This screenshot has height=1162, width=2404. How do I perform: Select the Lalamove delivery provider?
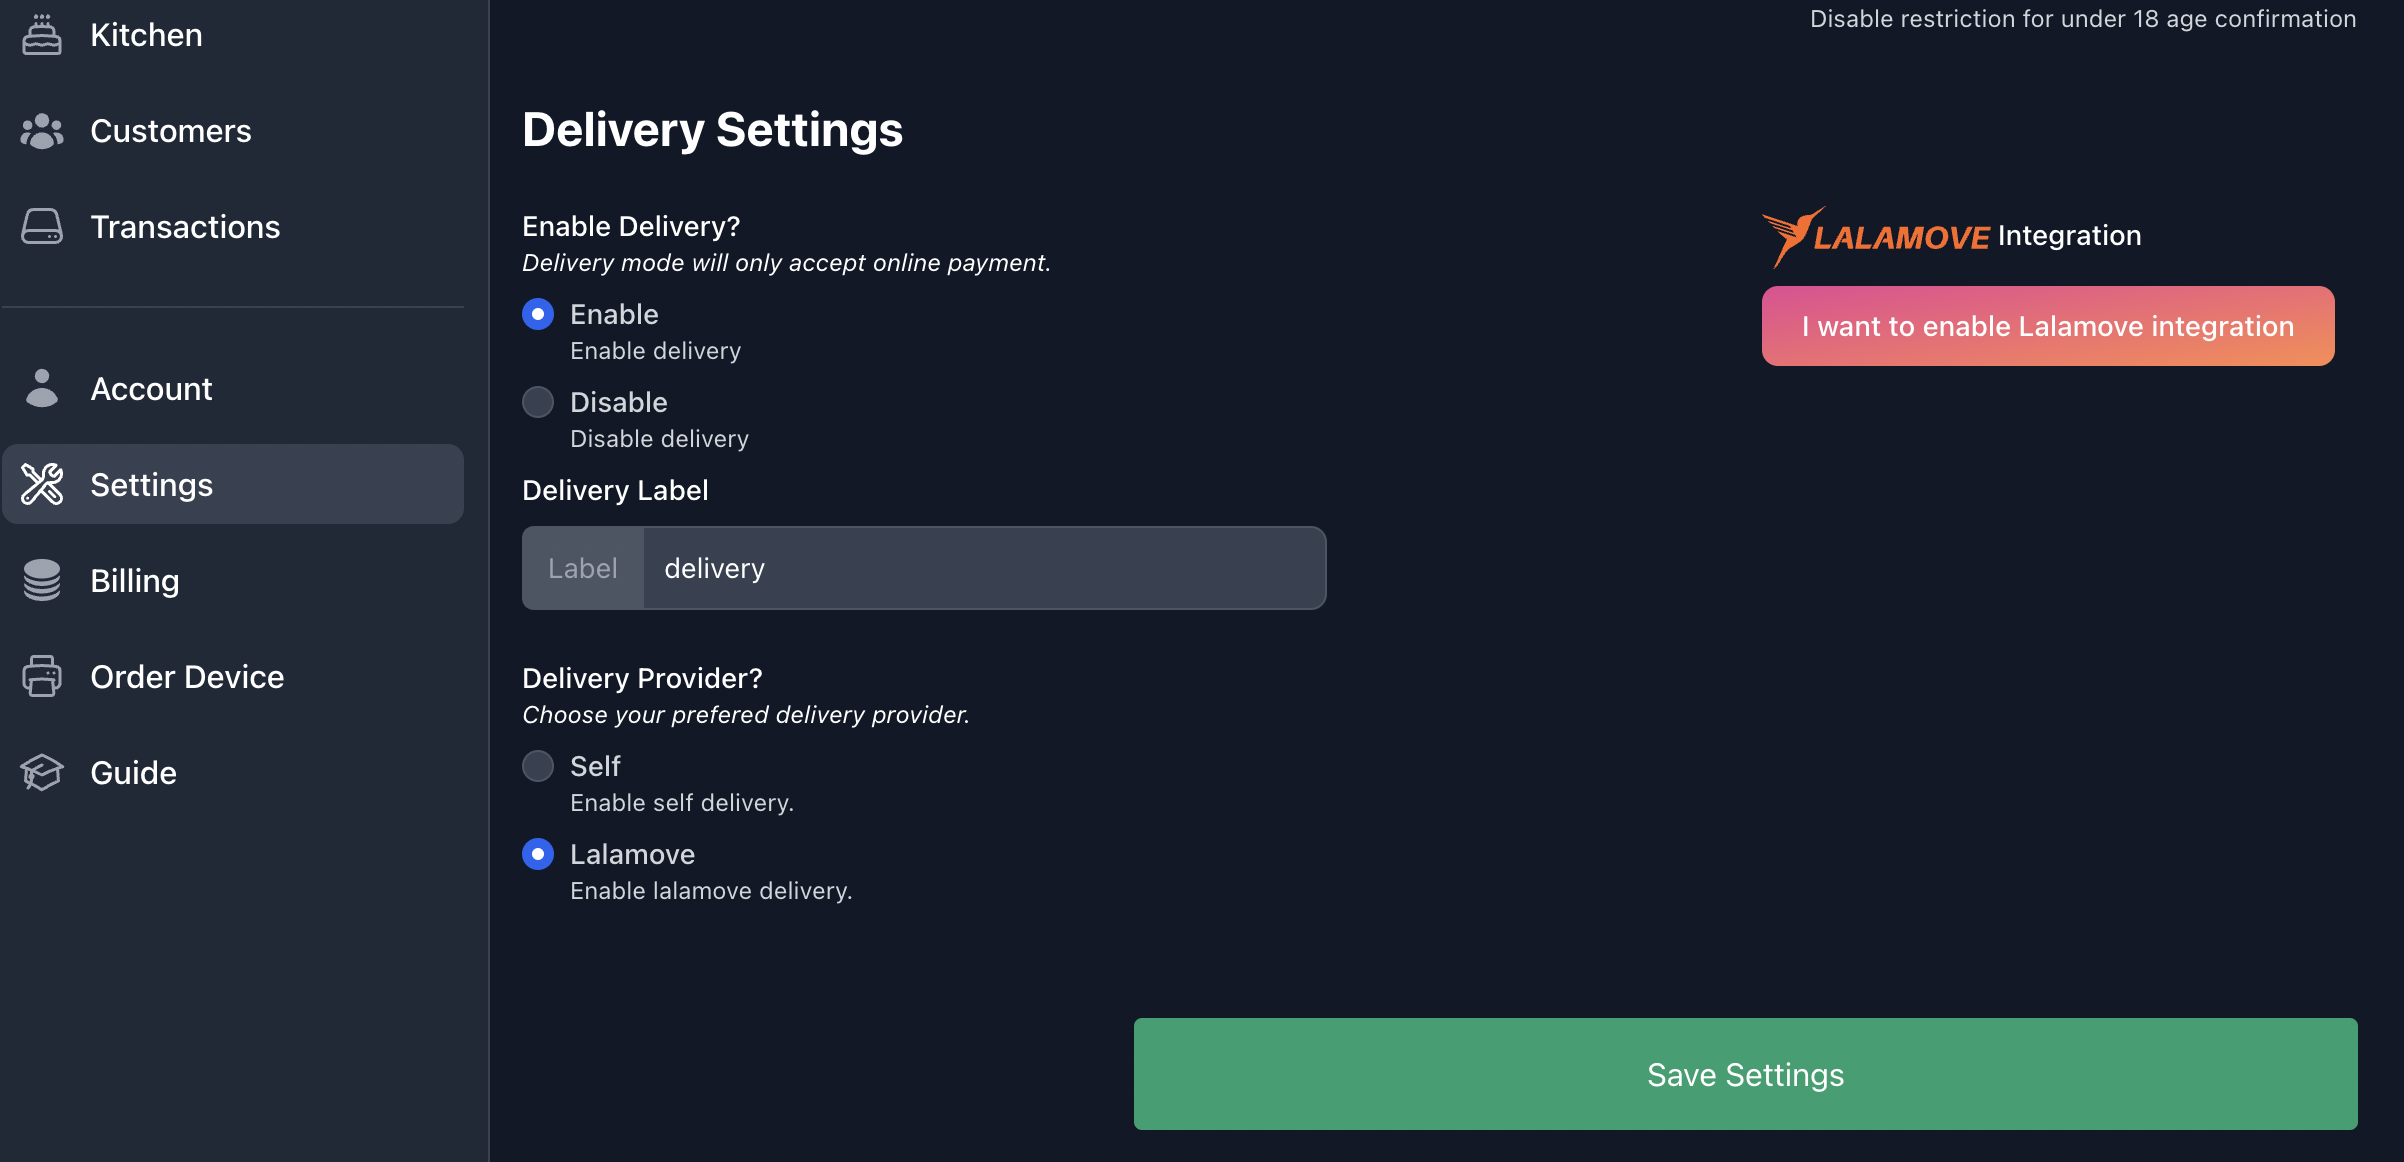pos(538,852)
